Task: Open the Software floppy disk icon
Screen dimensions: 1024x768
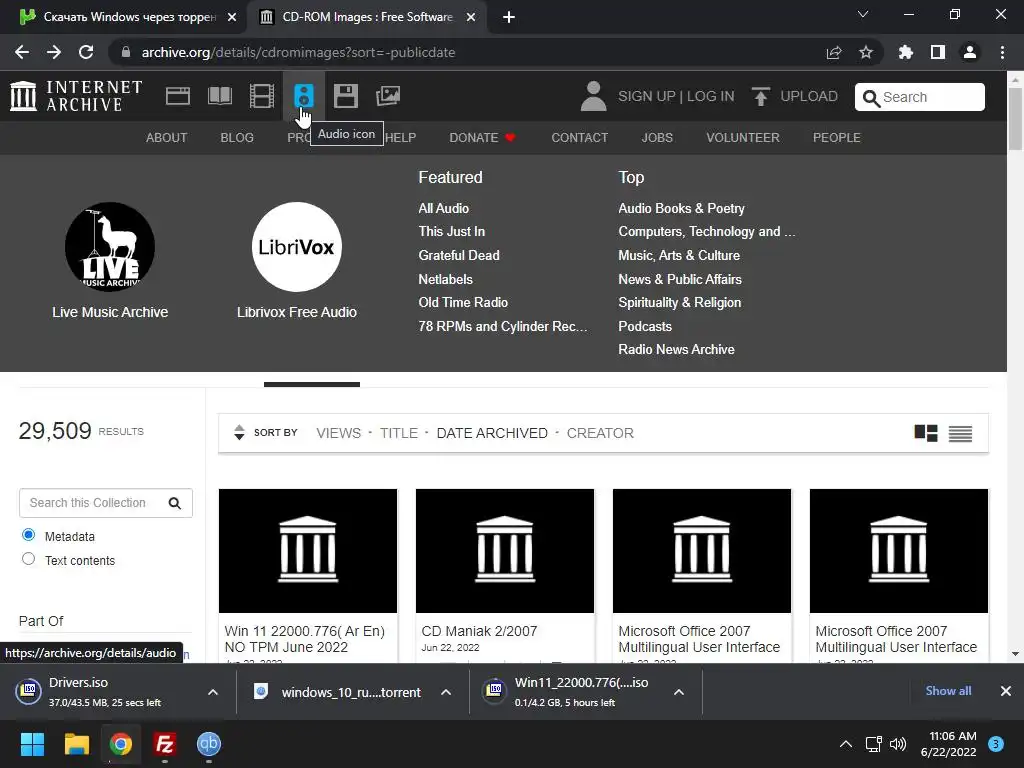Action: (x=345, y=96)
